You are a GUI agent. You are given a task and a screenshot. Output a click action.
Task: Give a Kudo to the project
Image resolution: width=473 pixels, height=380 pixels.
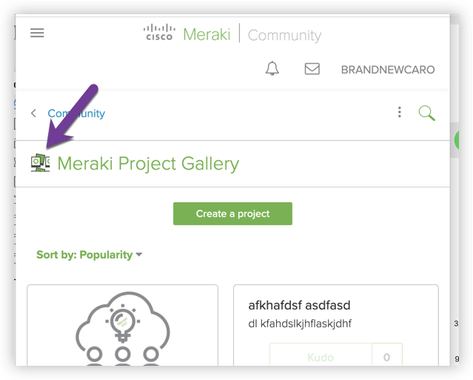coord(320,357)
